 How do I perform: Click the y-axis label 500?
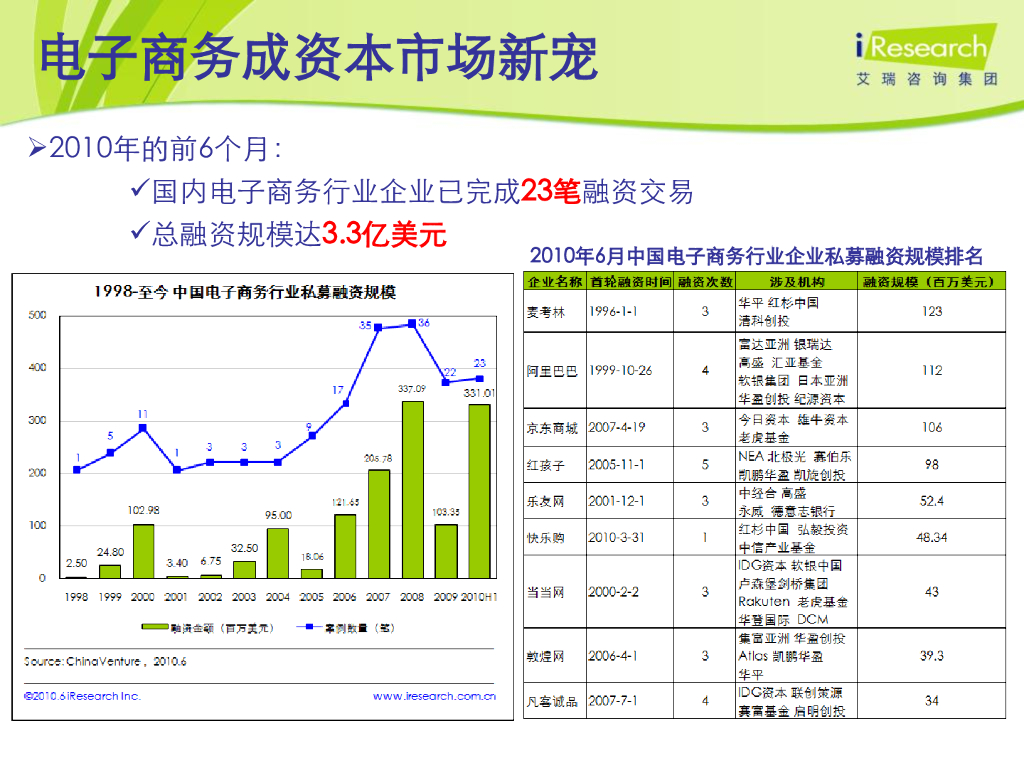(37, 315)
